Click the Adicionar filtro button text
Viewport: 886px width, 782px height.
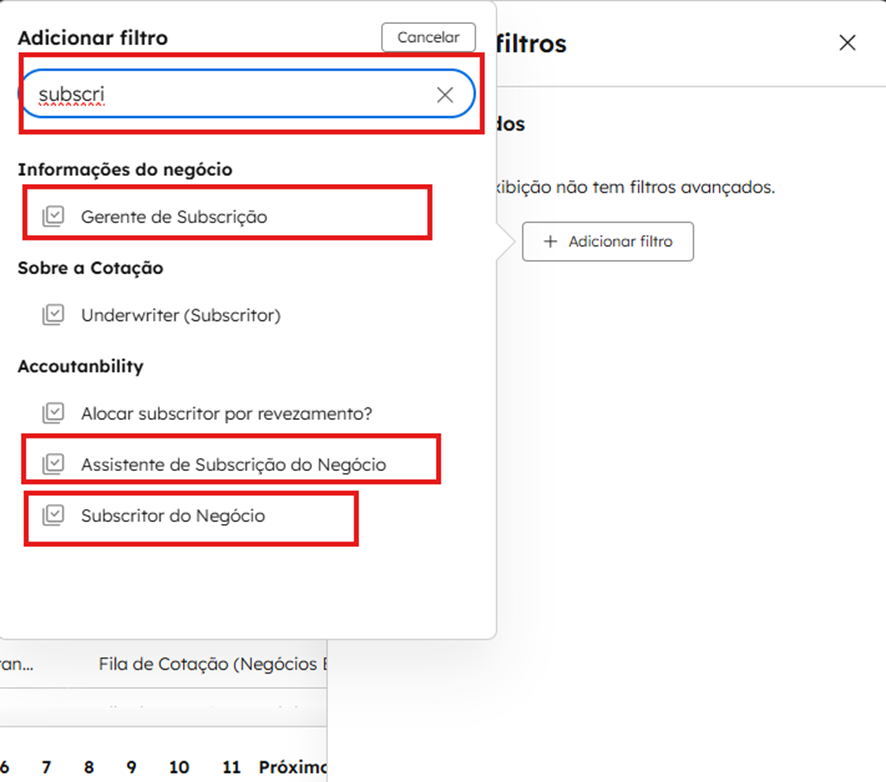coord(620,242)
